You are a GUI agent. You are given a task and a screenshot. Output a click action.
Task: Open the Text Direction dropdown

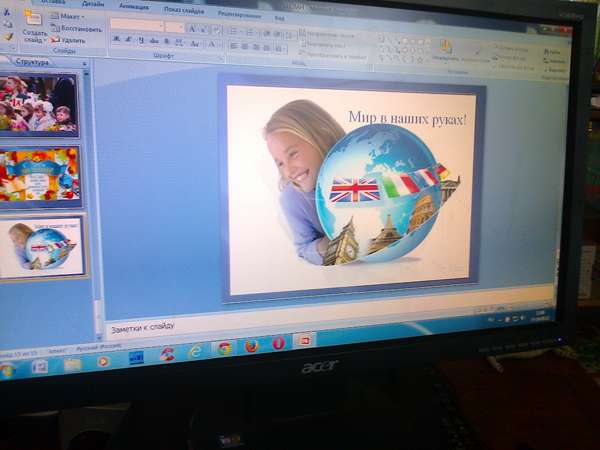[x=328, y=34]
